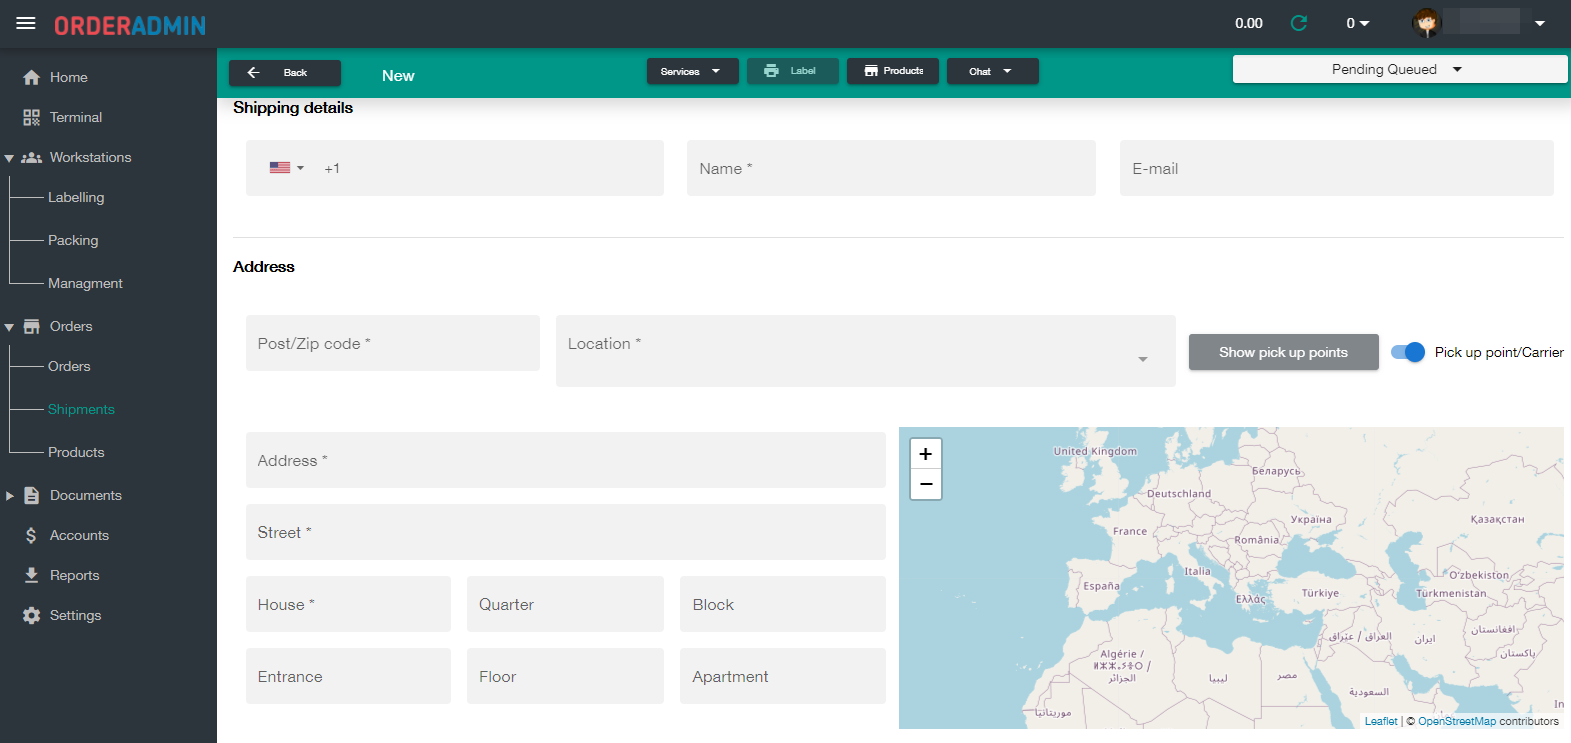Click the Products store icon in toolbar
This screenshot has height=743, width=1571.
(871, 71)
